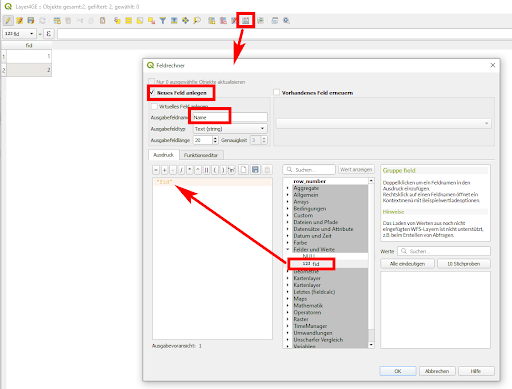Open the existing field selection dropdown
This screenshot has width=512, height=389.
point(383,123)
